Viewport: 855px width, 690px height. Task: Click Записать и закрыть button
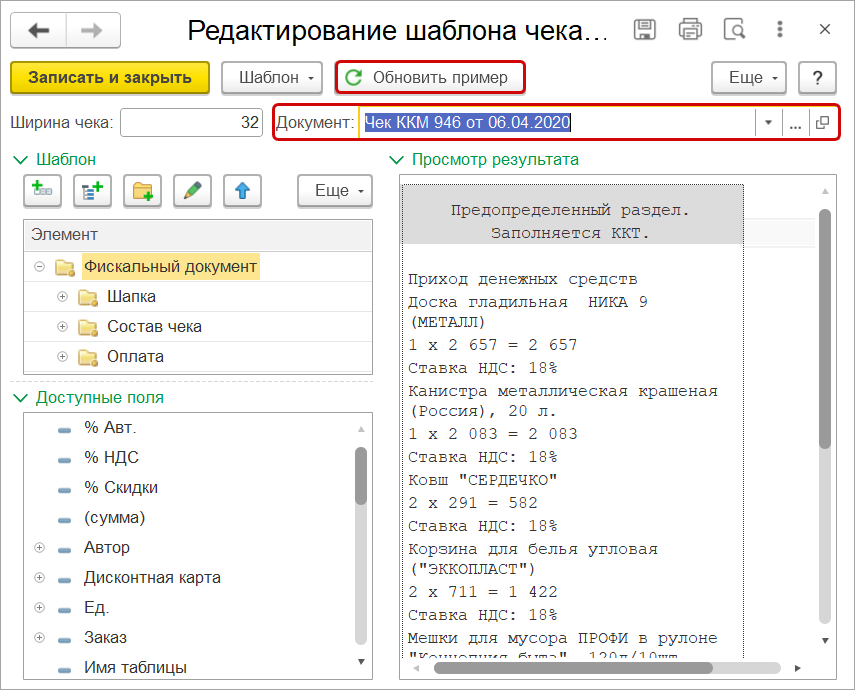click(110, 77)
